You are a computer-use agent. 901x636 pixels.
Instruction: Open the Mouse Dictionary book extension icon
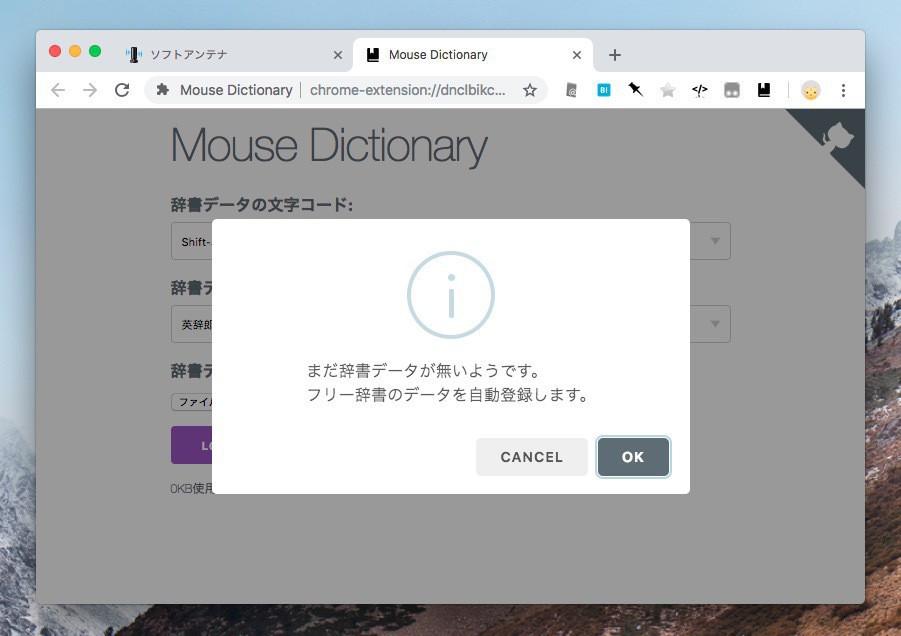pyautogui.click(x=764, y=90)
